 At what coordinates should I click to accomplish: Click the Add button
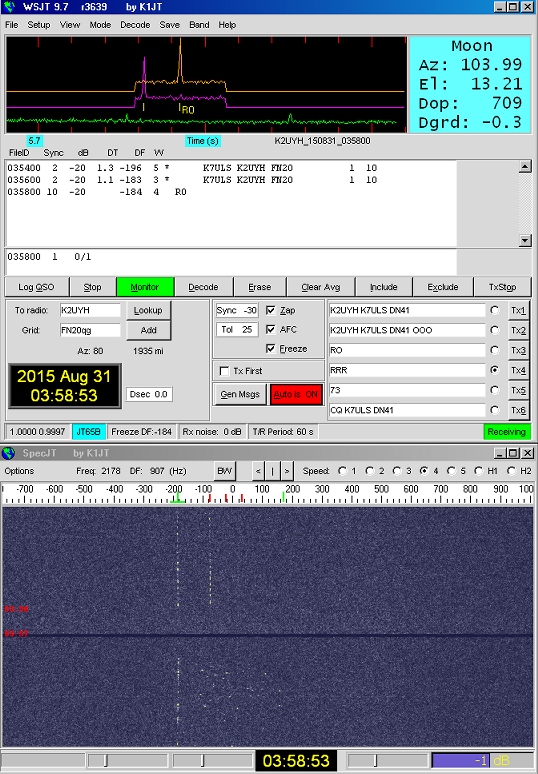(x=148, y=330)
